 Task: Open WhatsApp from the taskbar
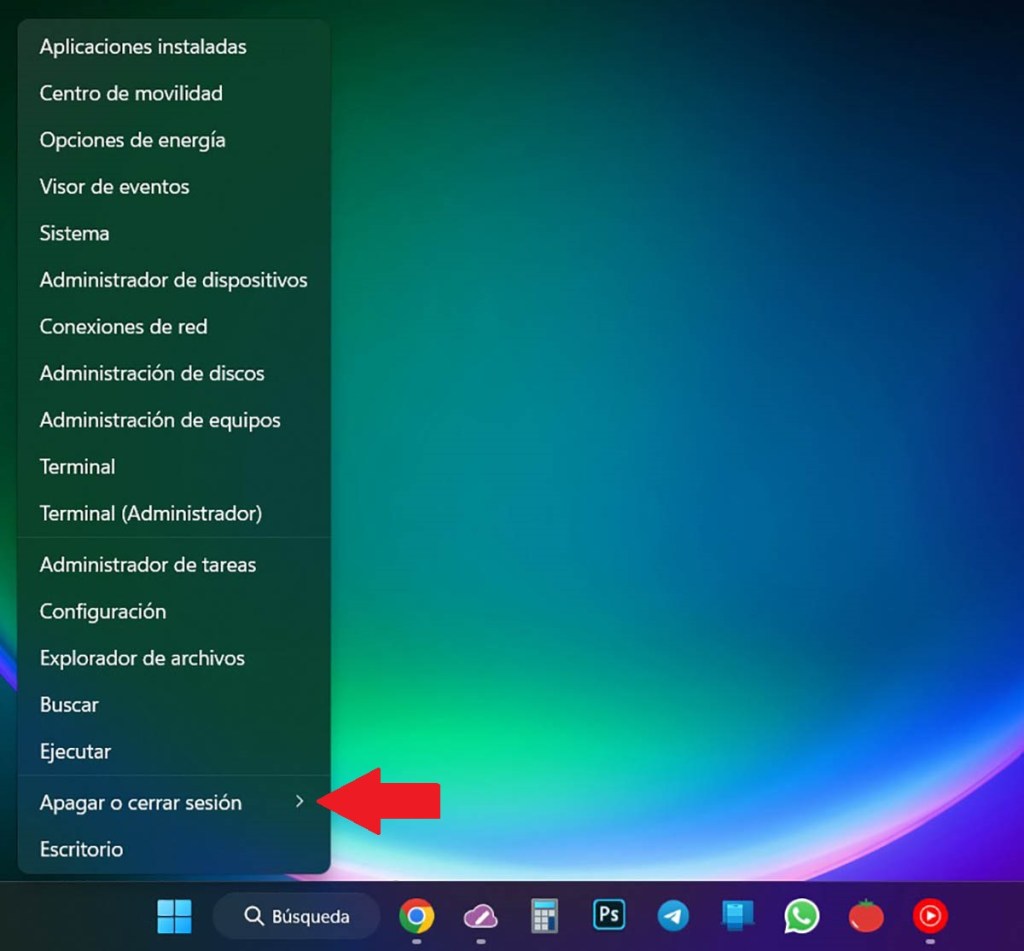[x=801, y=915]
